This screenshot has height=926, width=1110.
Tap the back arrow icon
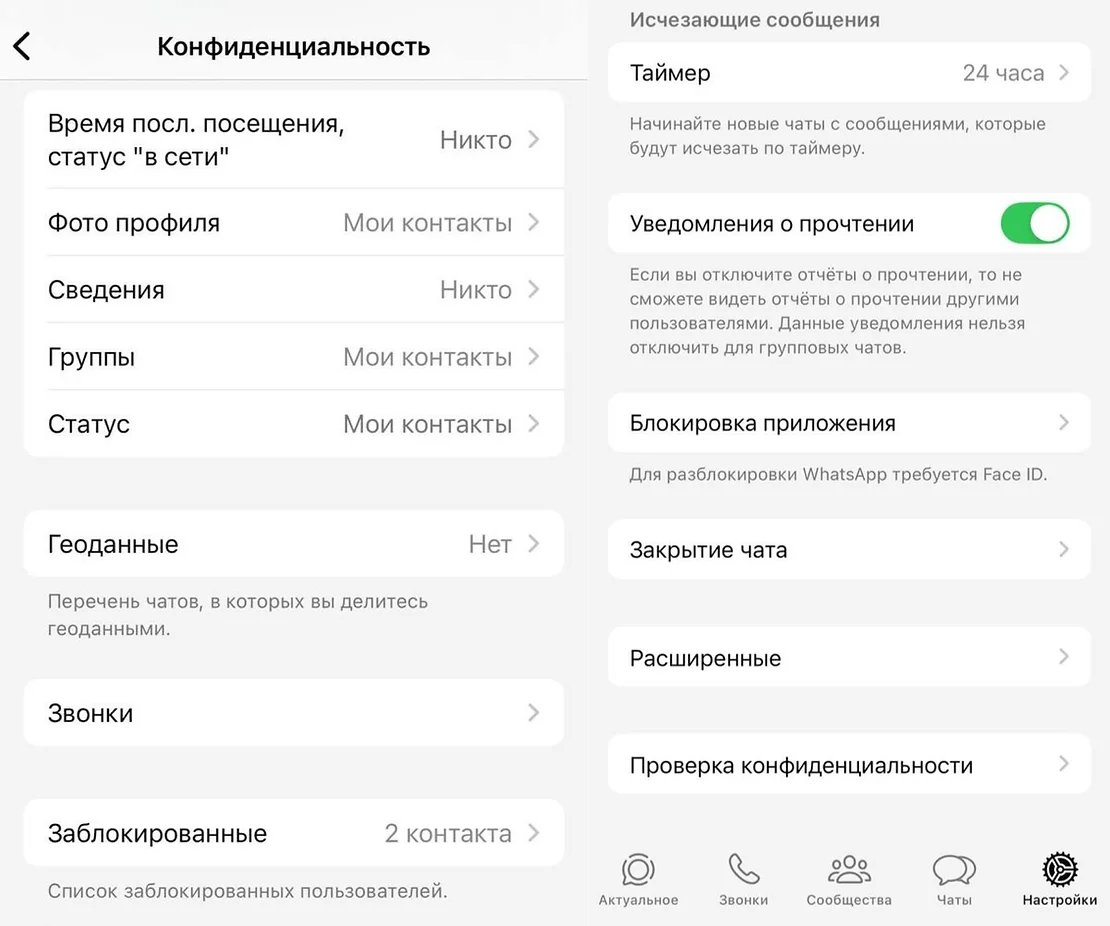(22, 46)
